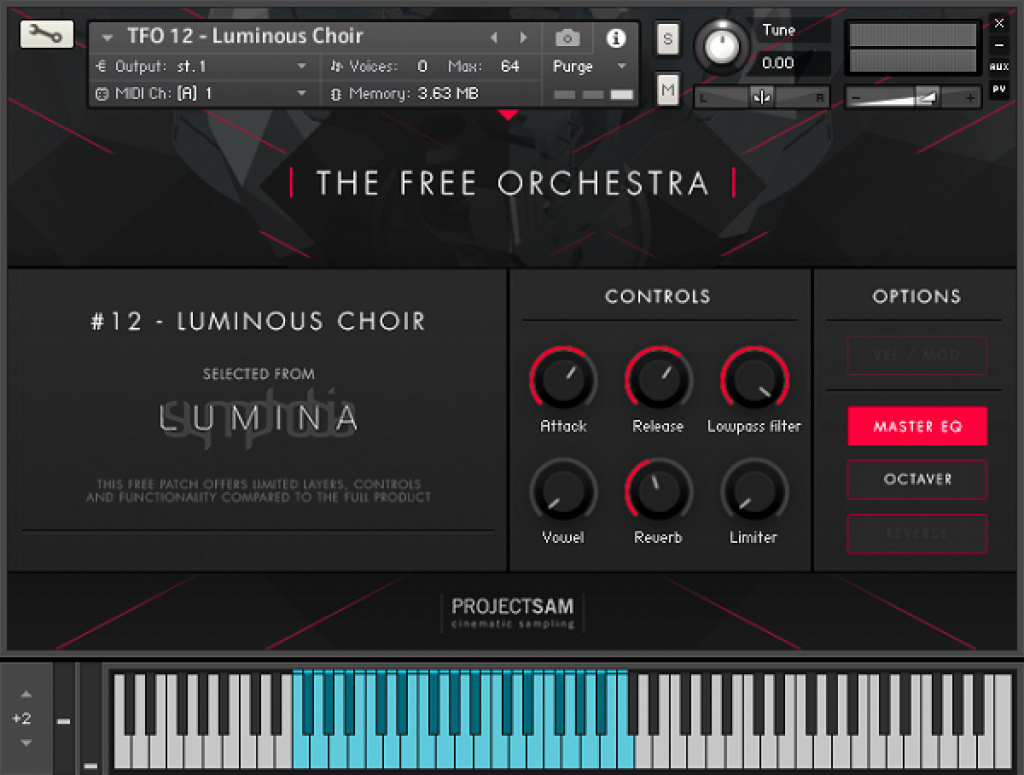
Task: Load the next instrument with right arrow
Action: point(524,36)
